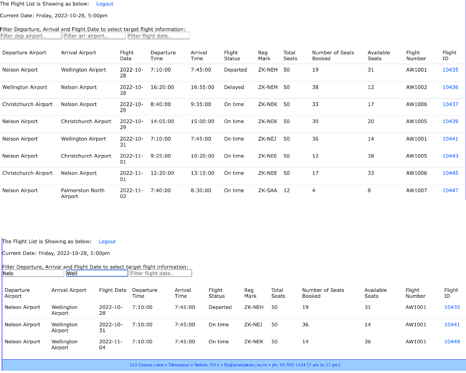Click departure time '8:40:00' cell
Image resolution: width=466 pixels, height=373 pixels.
[x=161, y=104]
